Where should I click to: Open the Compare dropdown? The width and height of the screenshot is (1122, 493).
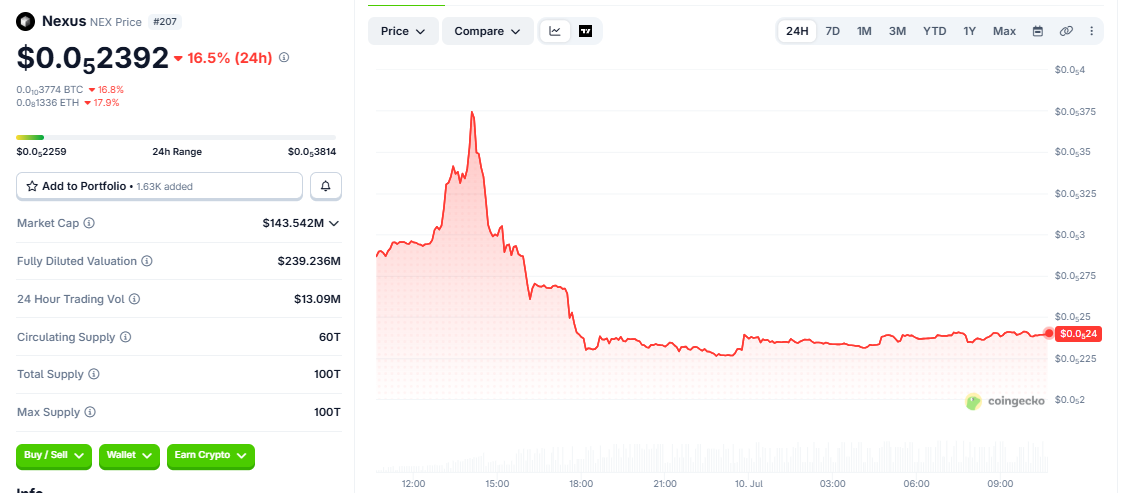point(487,31)
